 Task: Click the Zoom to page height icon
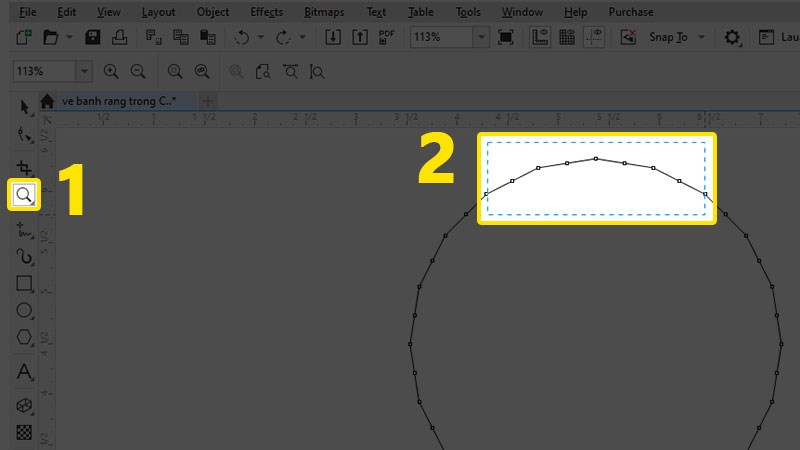click(317, 72)
